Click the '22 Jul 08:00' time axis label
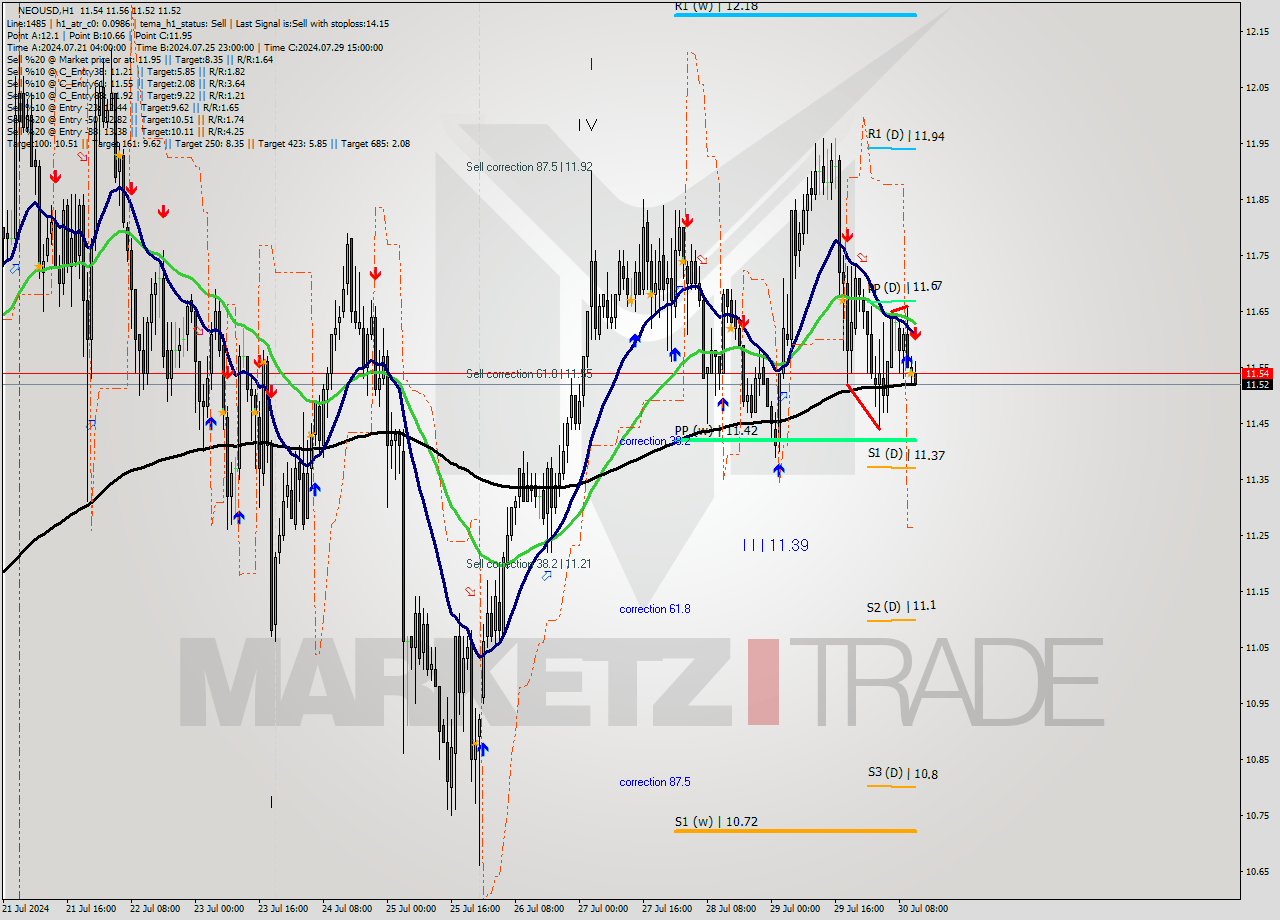This screenshot has width=1280, height=920. [154, 909]
